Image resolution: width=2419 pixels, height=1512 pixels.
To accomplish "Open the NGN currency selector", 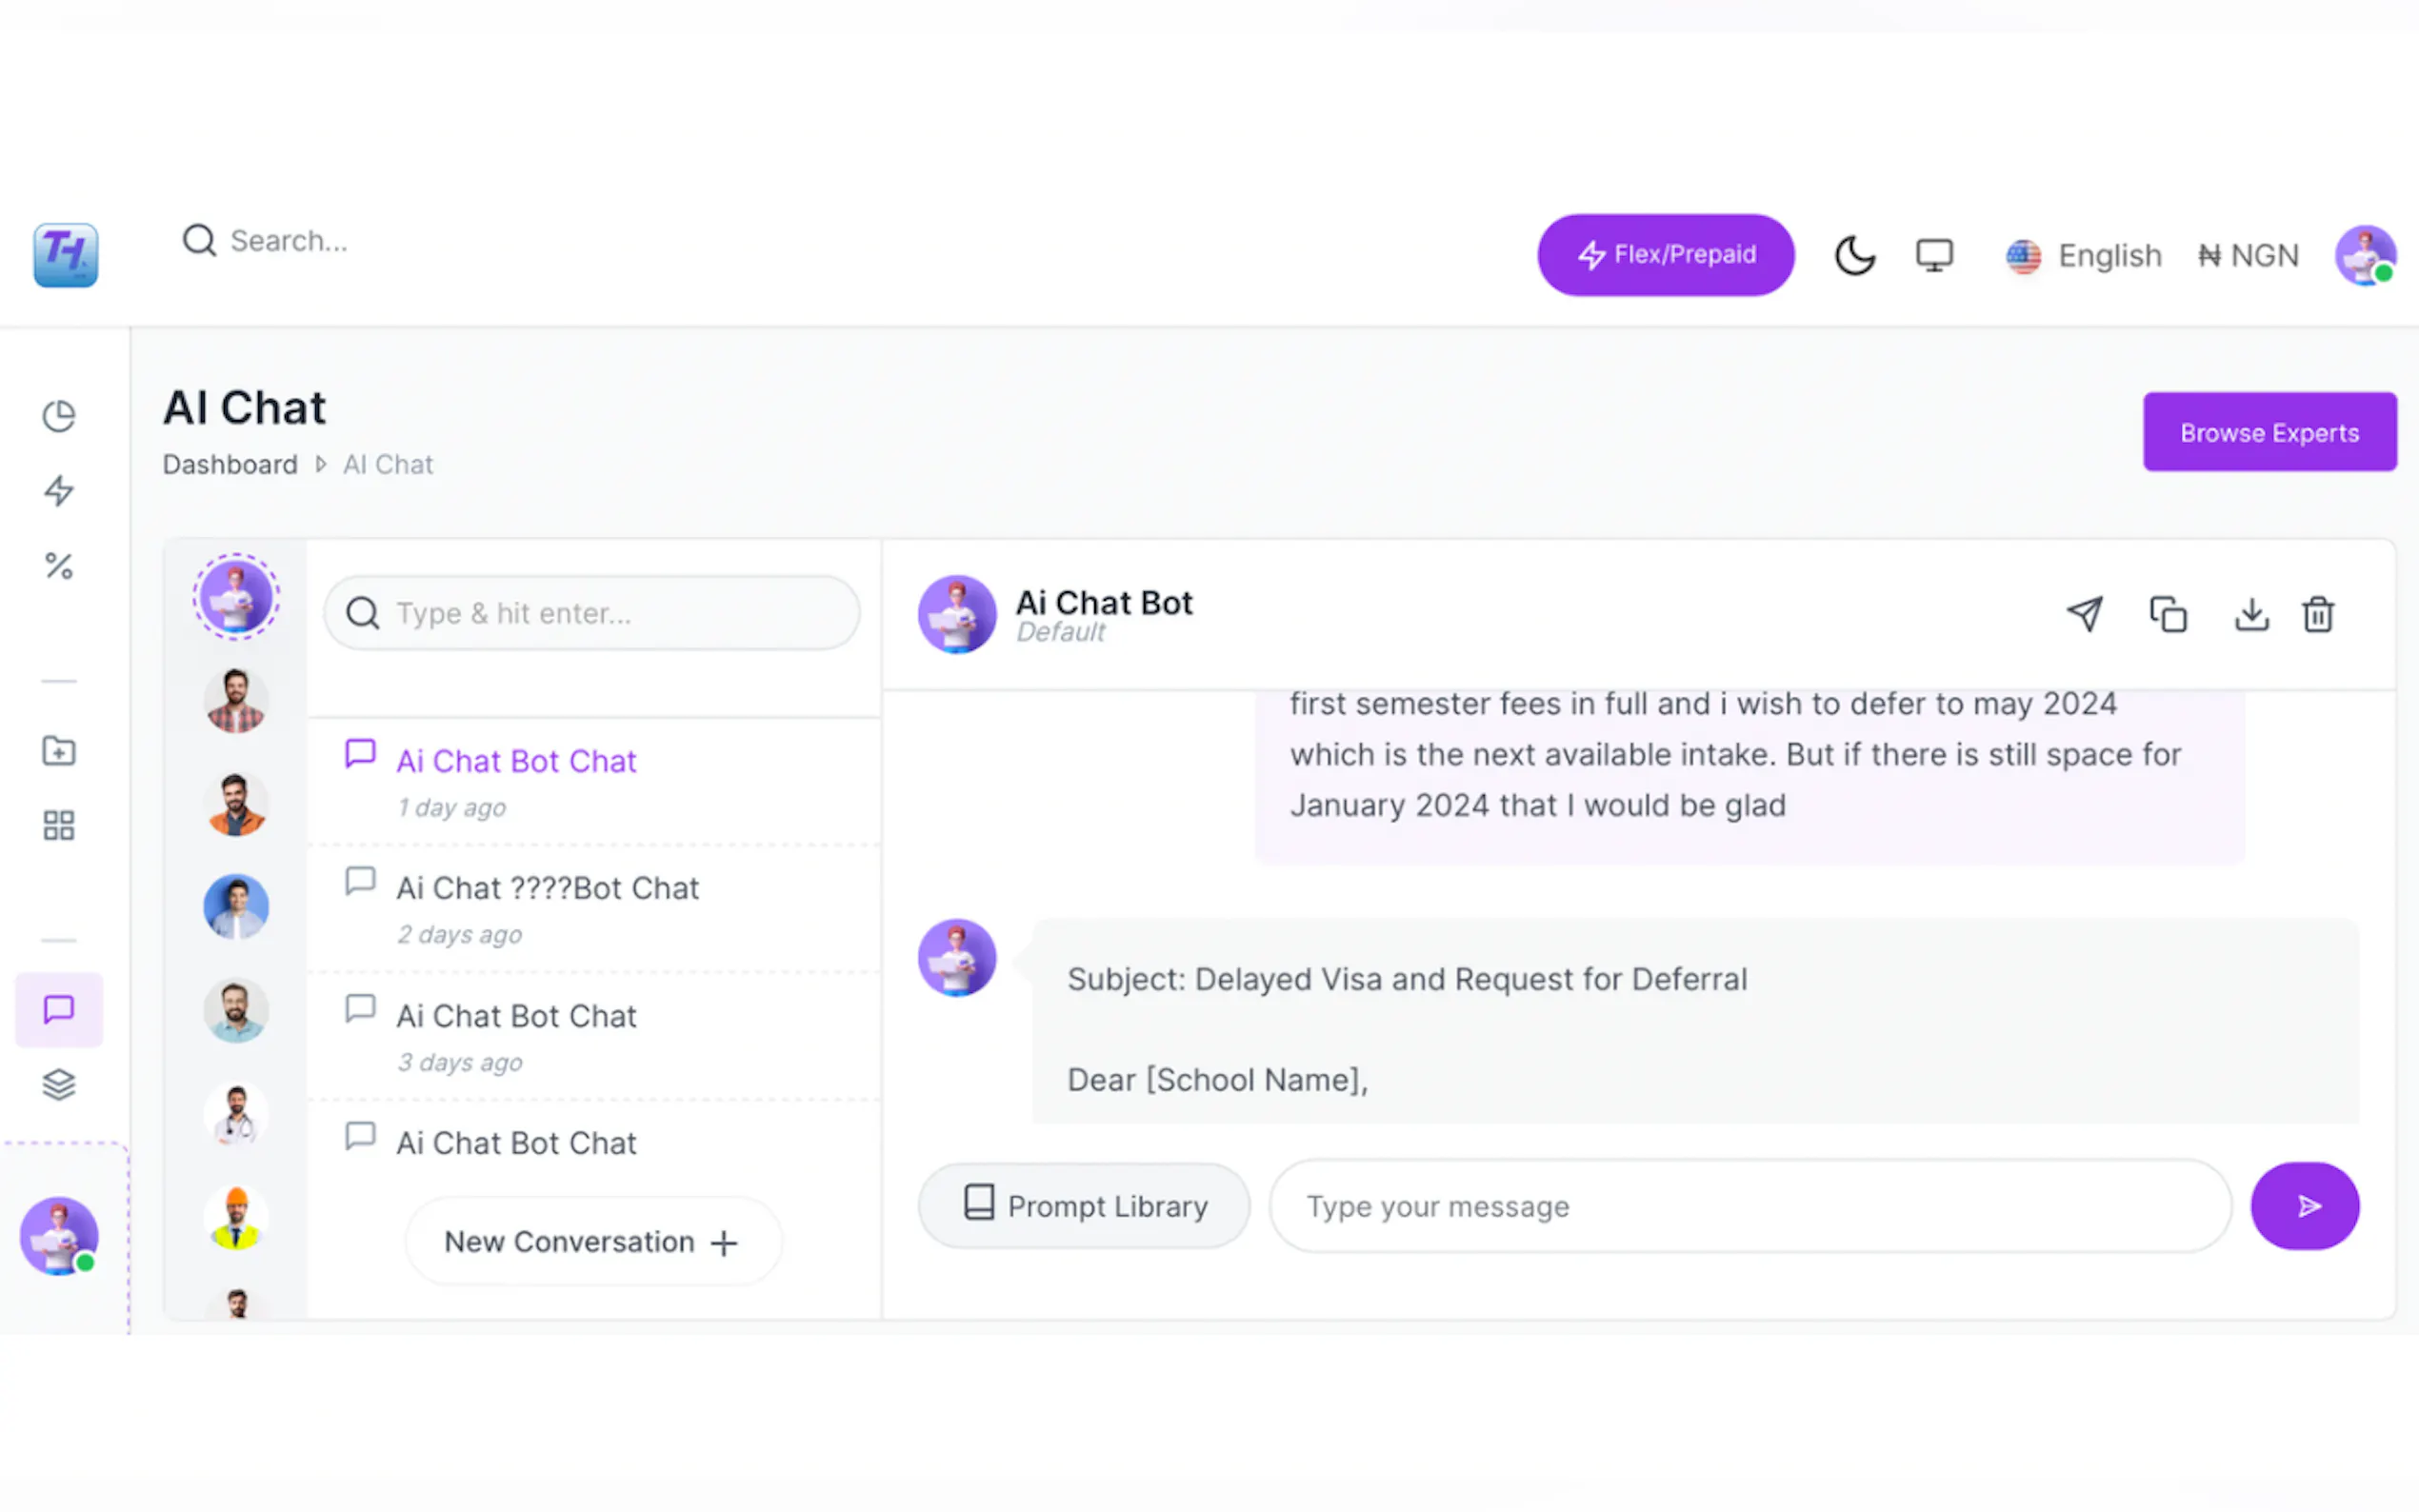I will pos(2249,256).
